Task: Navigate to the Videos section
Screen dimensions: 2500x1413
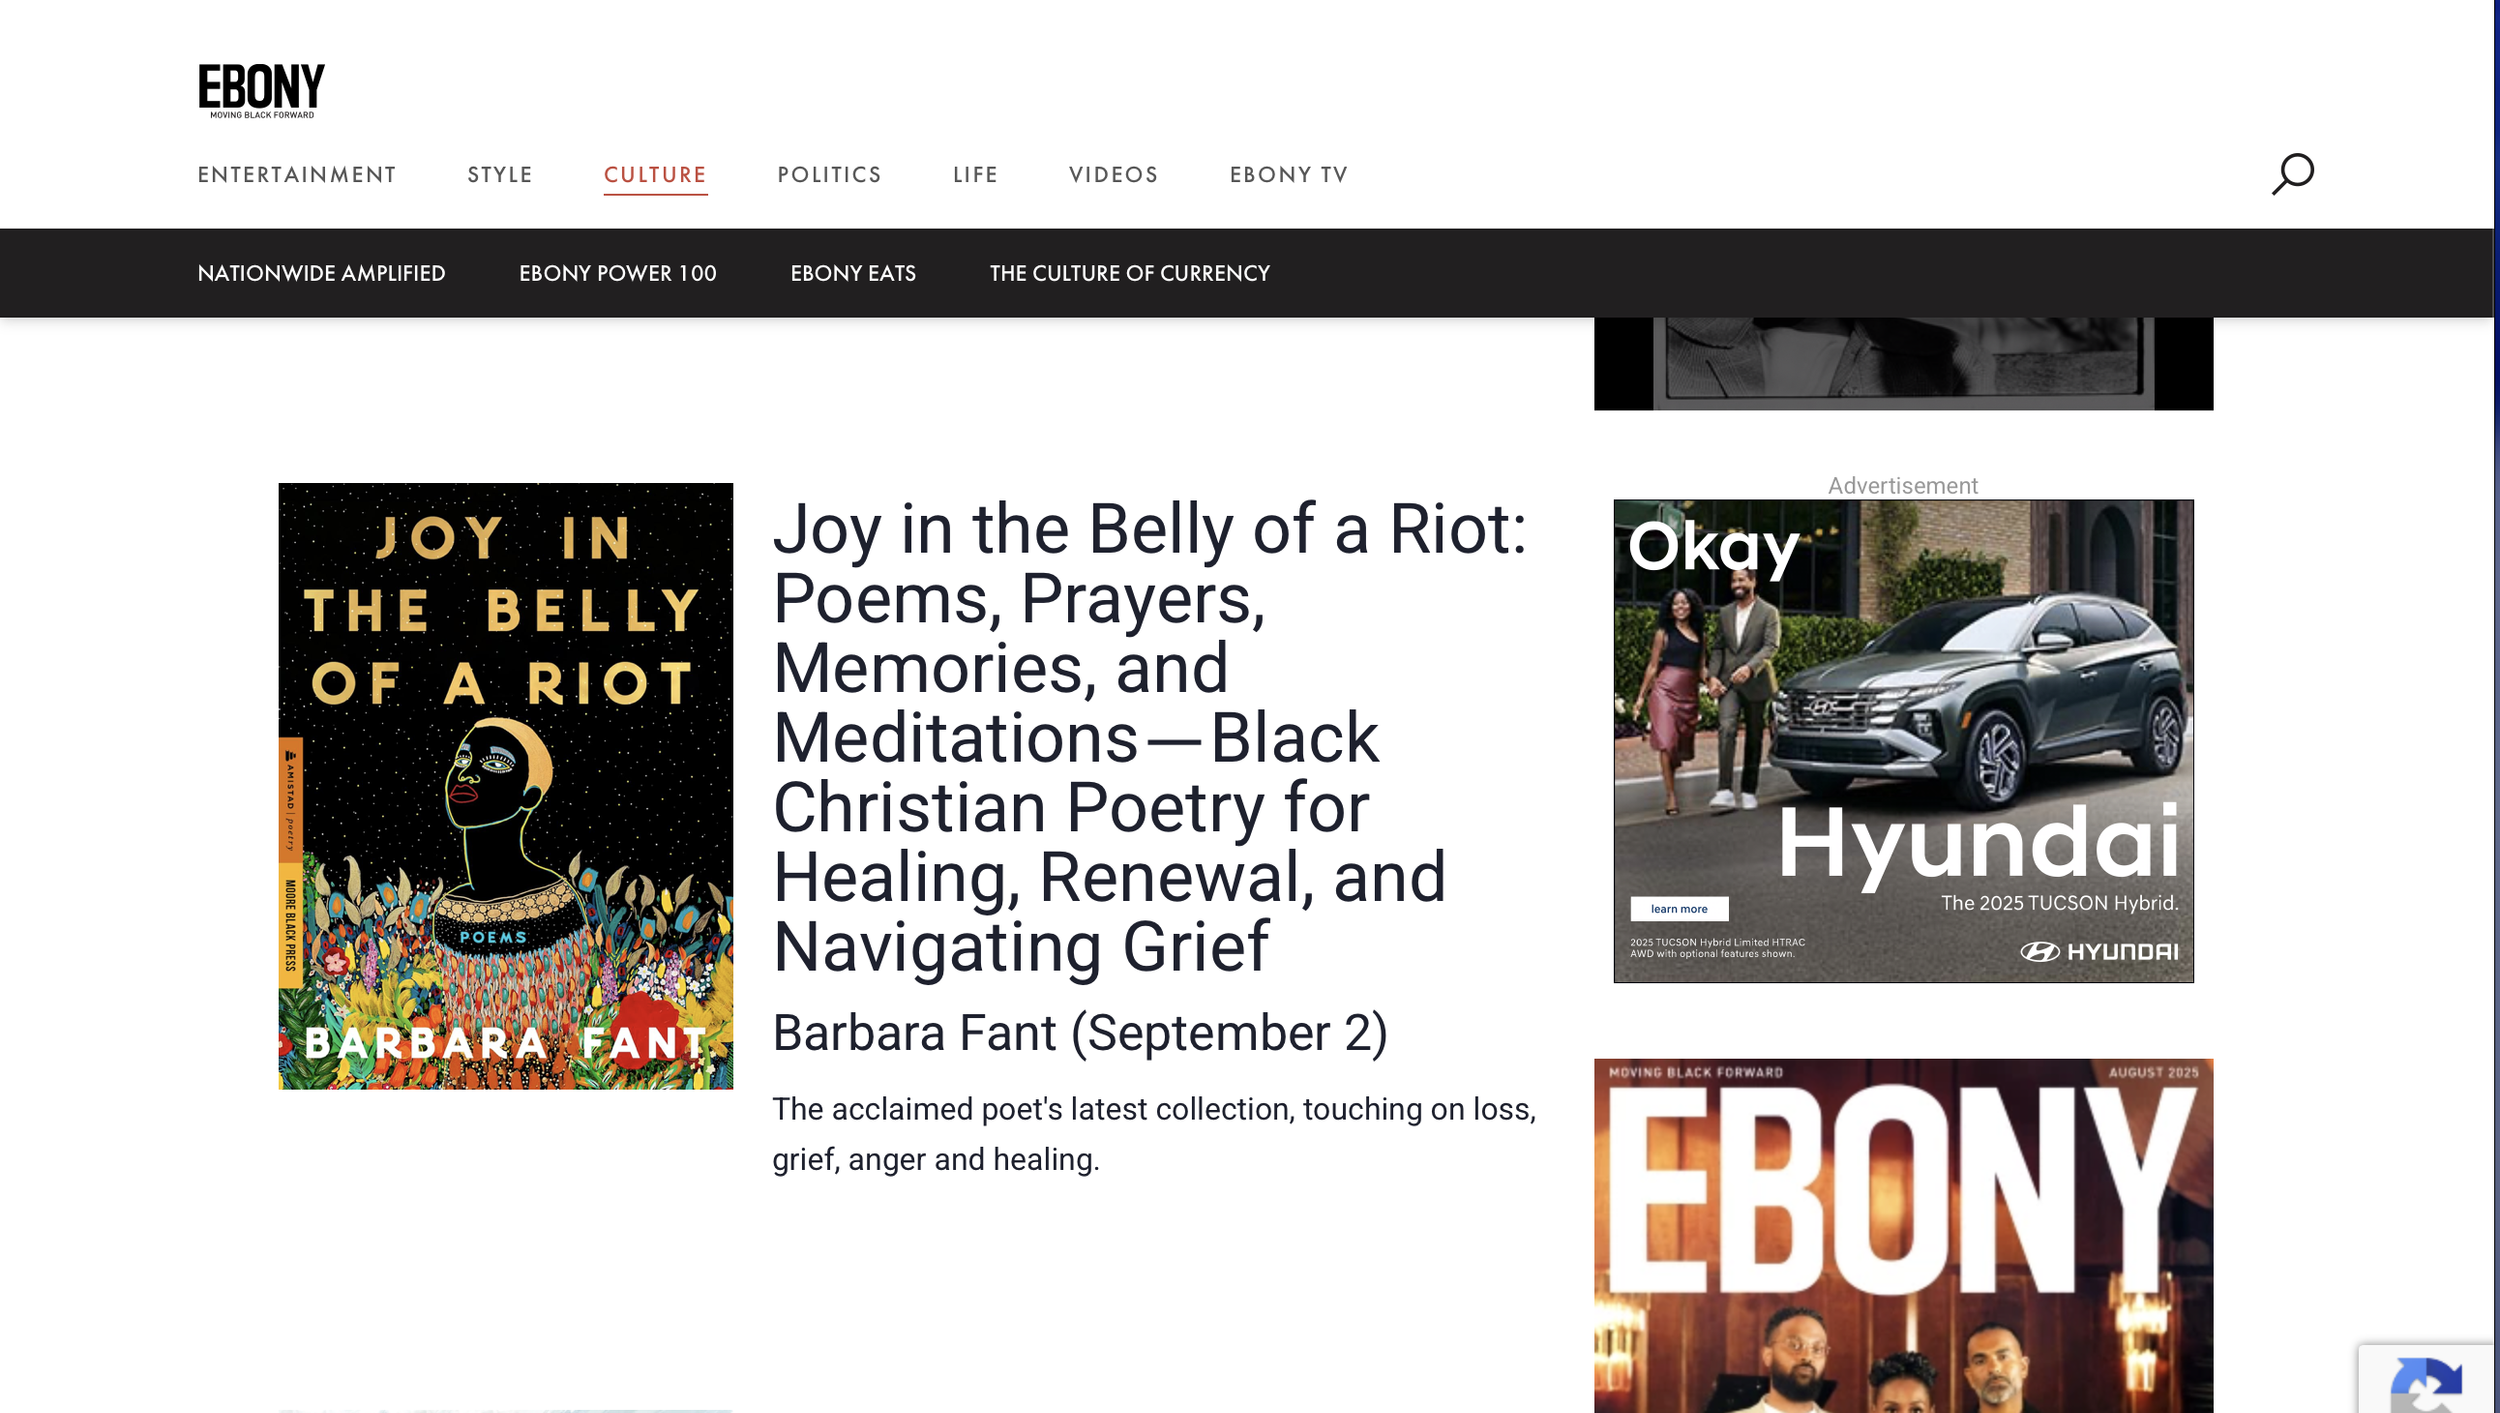Action: 1113,175
